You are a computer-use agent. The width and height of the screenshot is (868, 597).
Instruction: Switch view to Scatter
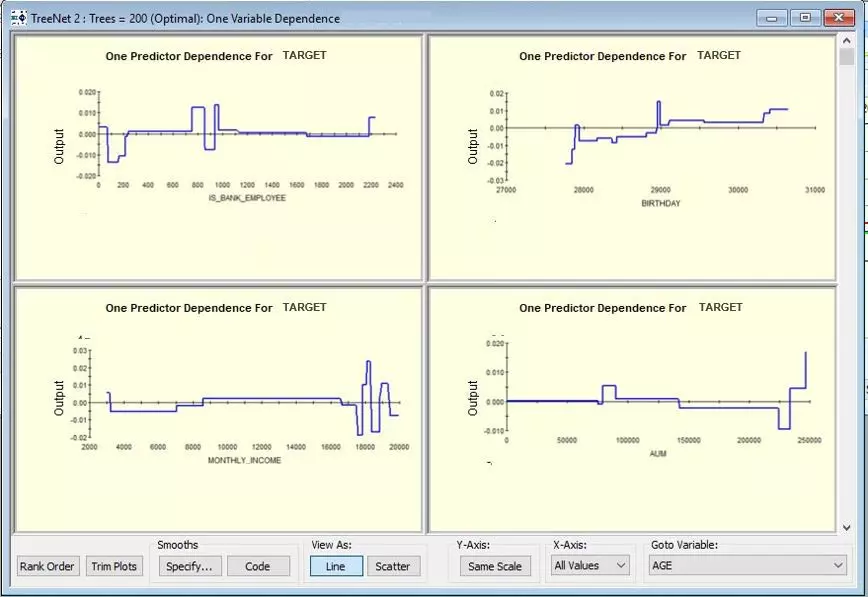pyautogui.click(x=393, y=566)
